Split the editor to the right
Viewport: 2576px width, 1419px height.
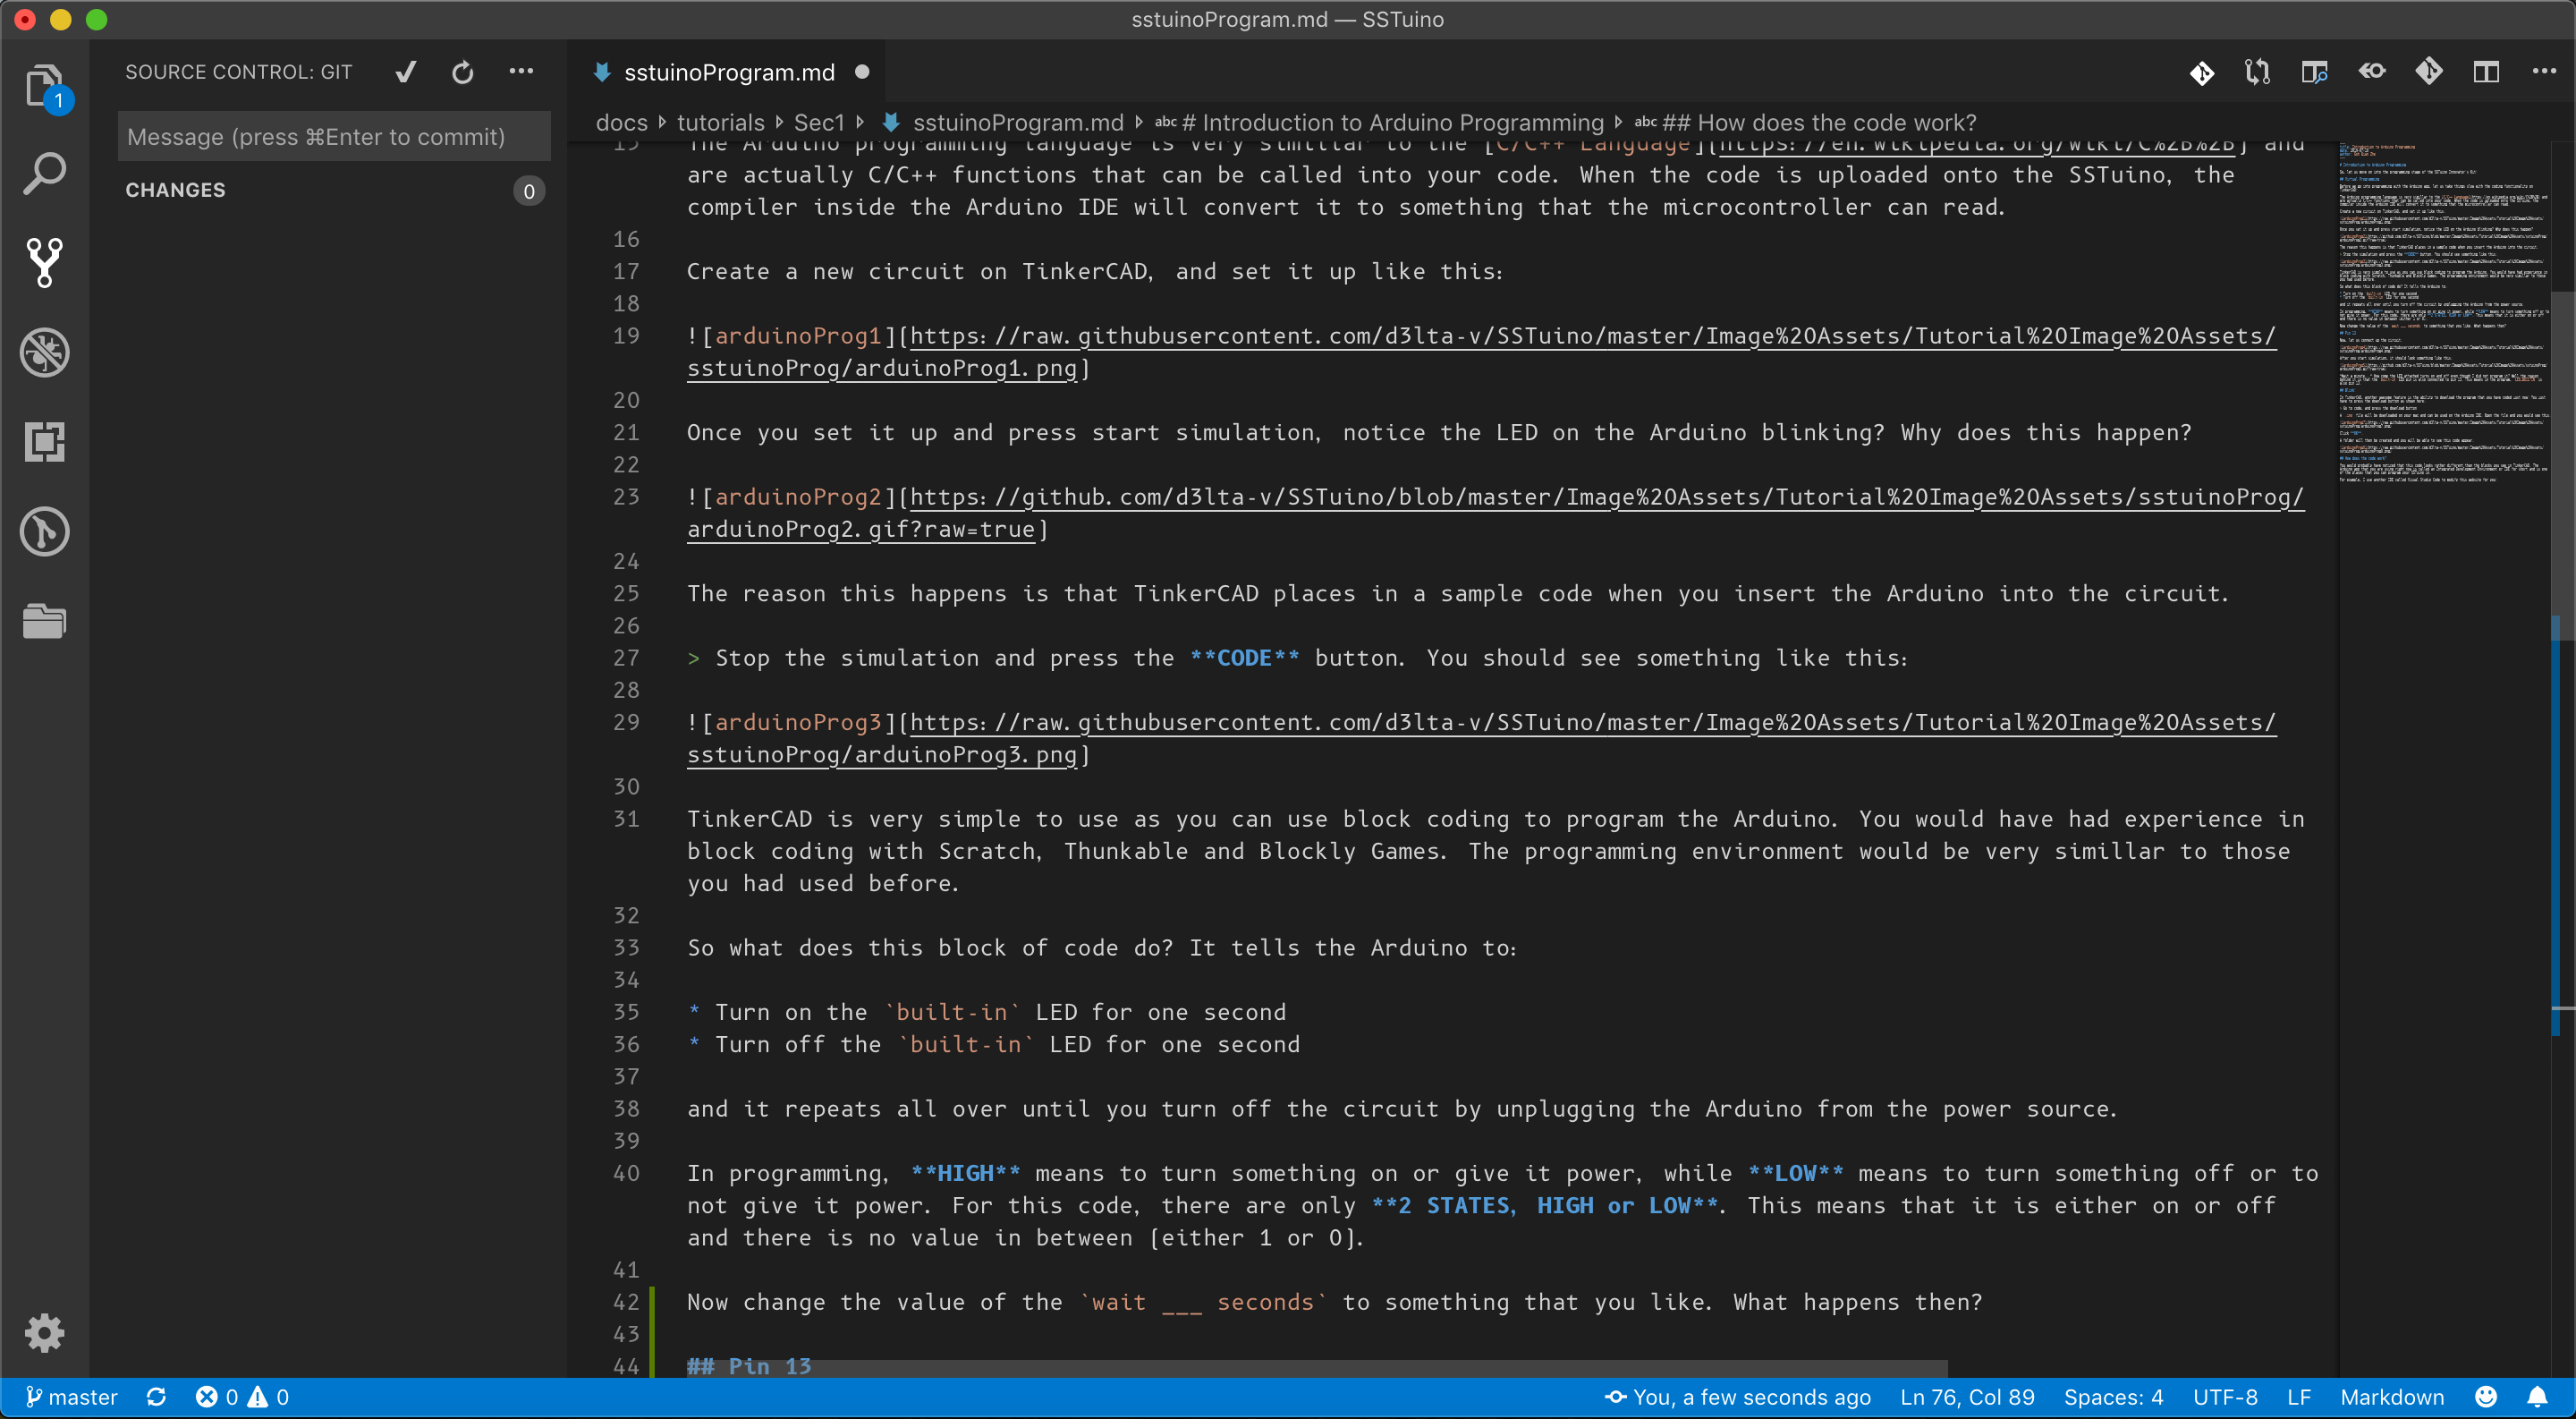click(2486, 72)
